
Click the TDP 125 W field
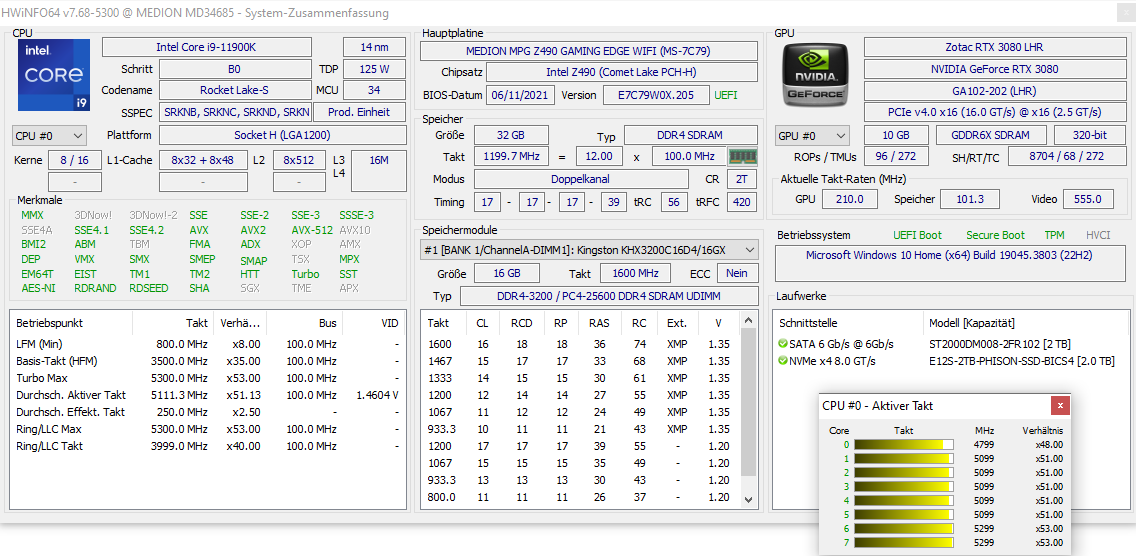375,70
